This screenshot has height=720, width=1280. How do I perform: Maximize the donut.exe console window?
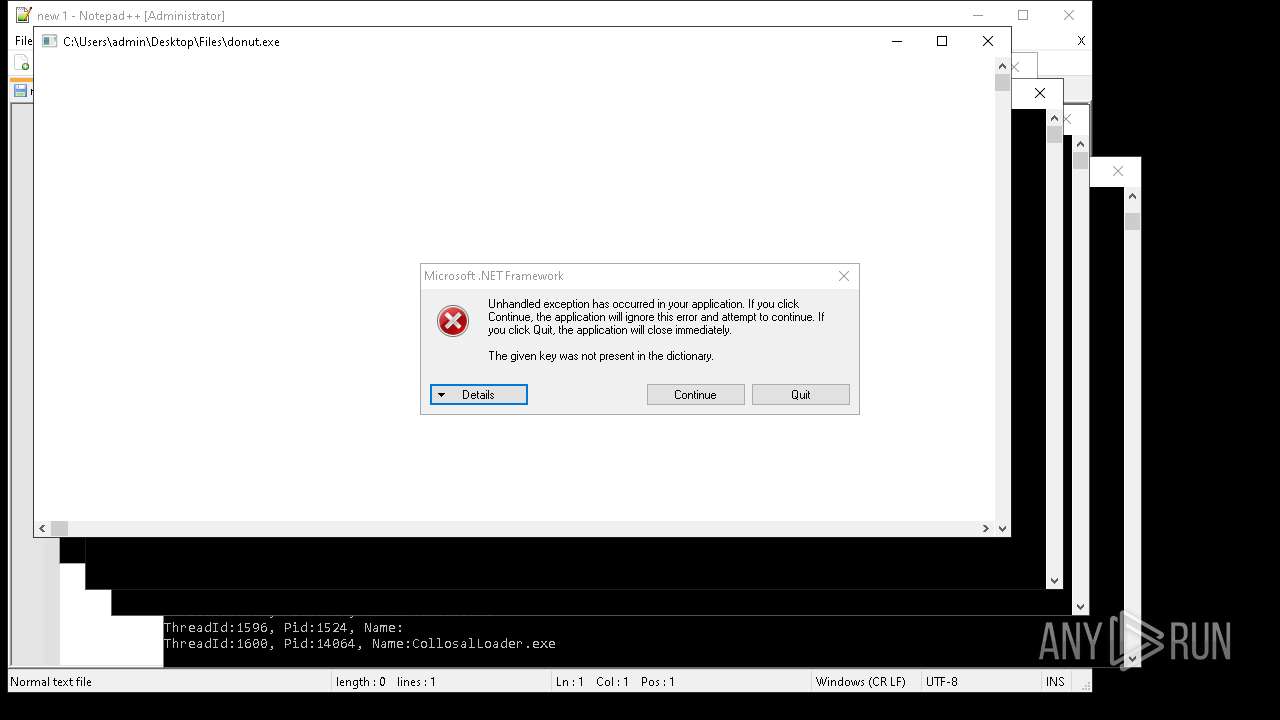pyautogui.click(x=941, y=41)
